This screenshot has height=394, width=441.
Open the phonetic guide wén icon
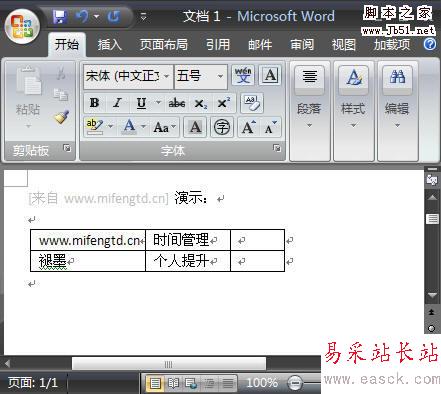click(x=243, y=75)
